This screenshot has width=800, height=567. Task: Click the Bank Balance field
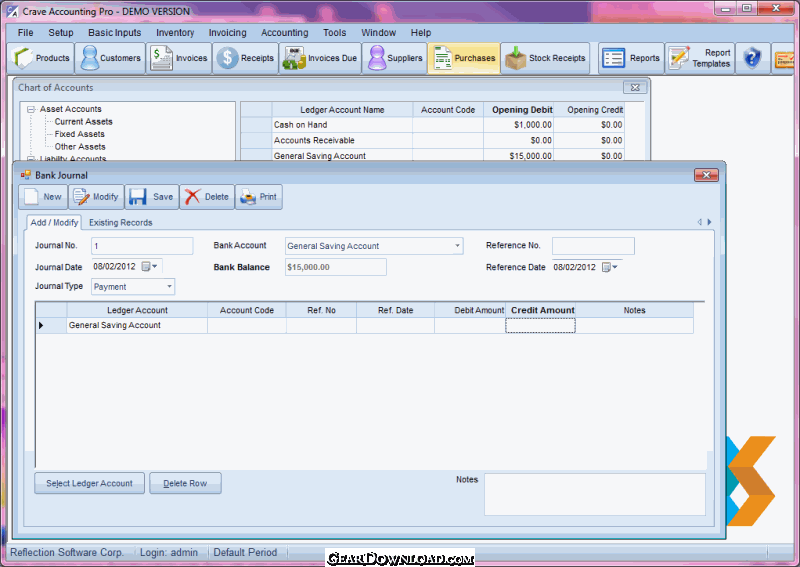tap(335, 267)
